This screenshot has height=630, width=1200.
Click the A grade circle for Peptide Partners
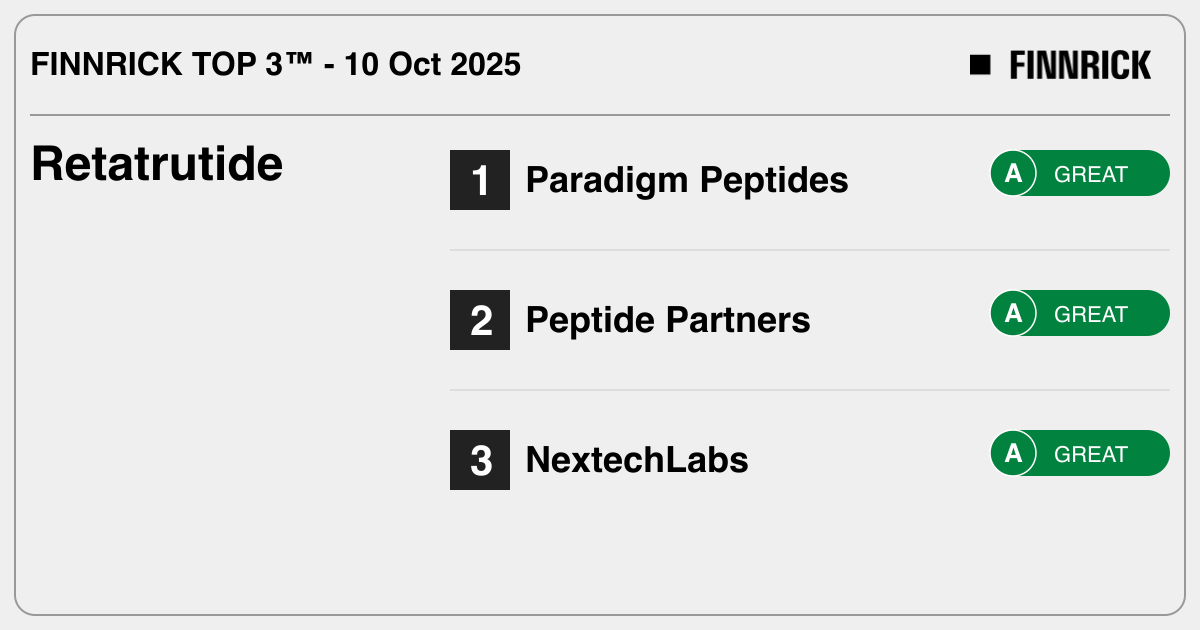pyautogui.click(x=1013, y=313)
